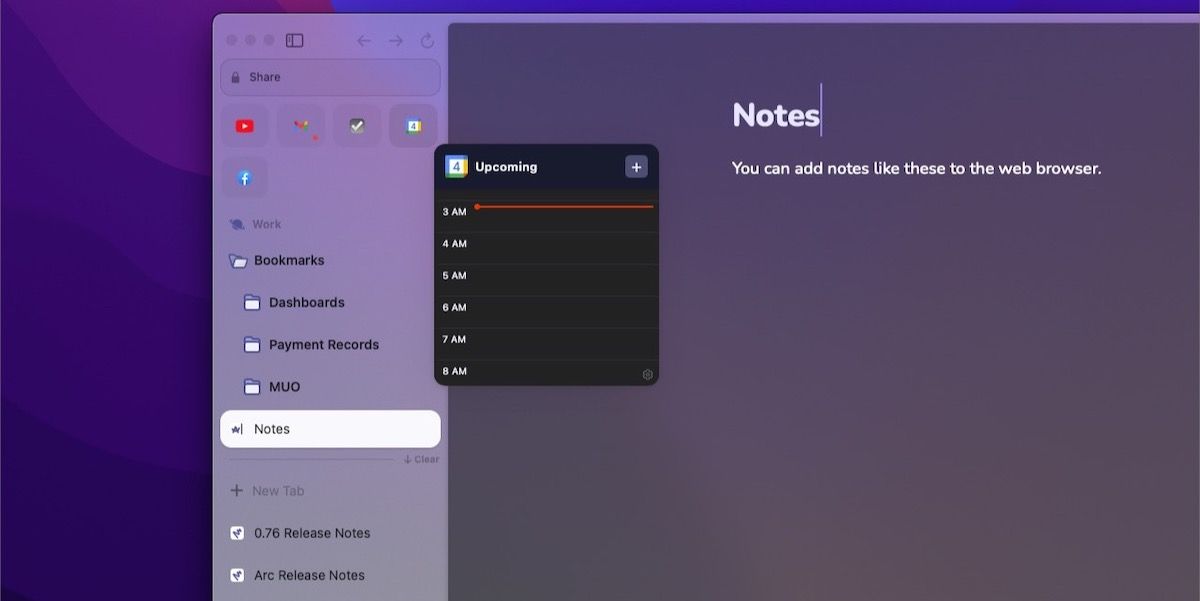The width and height of the screenshot is (1200, 601).
Task: Select the Work space label
Action: point(266,224)
